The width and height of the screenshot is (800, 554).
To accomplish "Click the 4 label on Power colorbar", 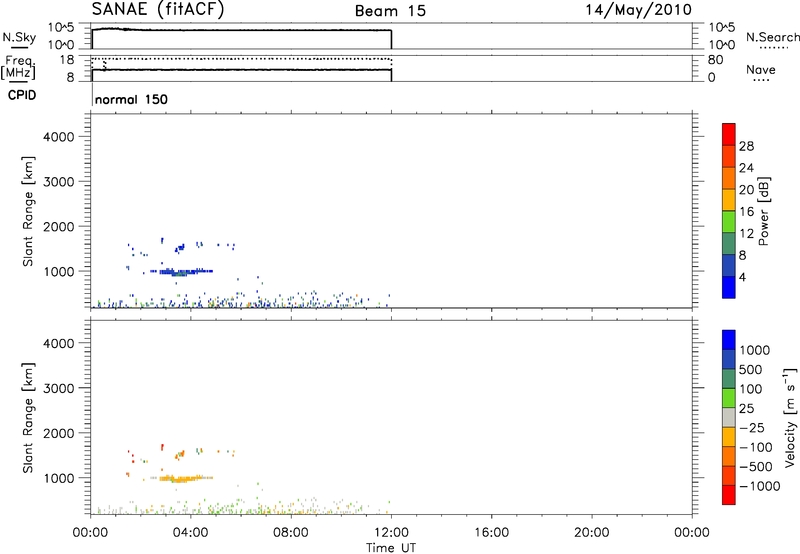I will (743, 277).
